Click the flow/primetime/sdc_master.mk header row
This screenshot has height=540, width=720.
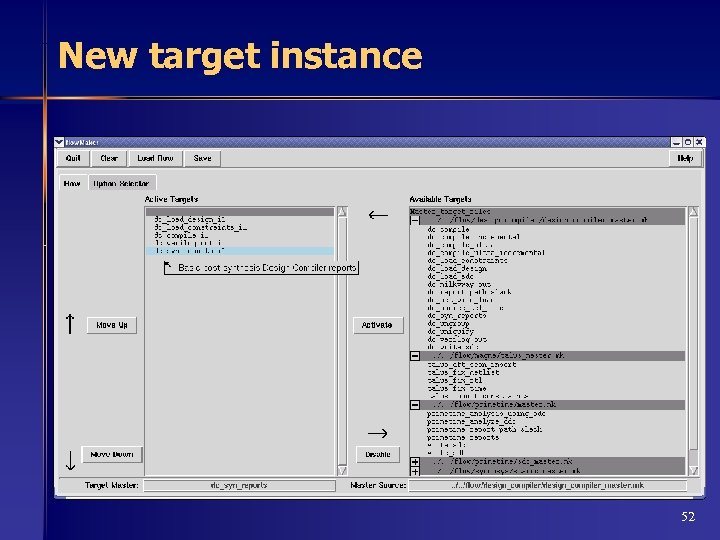(x=547, y=462)
